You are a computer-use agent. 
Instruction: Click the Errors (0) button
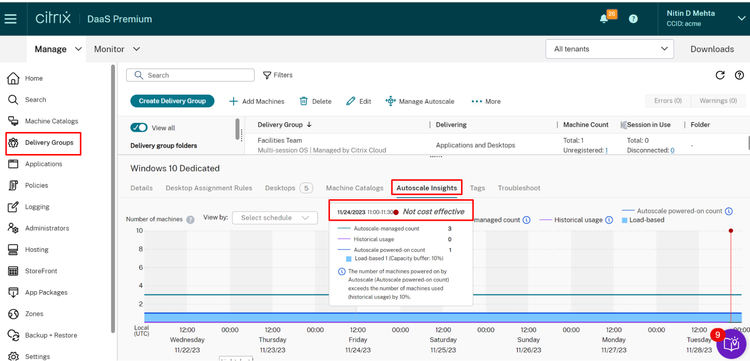(668, 101)
